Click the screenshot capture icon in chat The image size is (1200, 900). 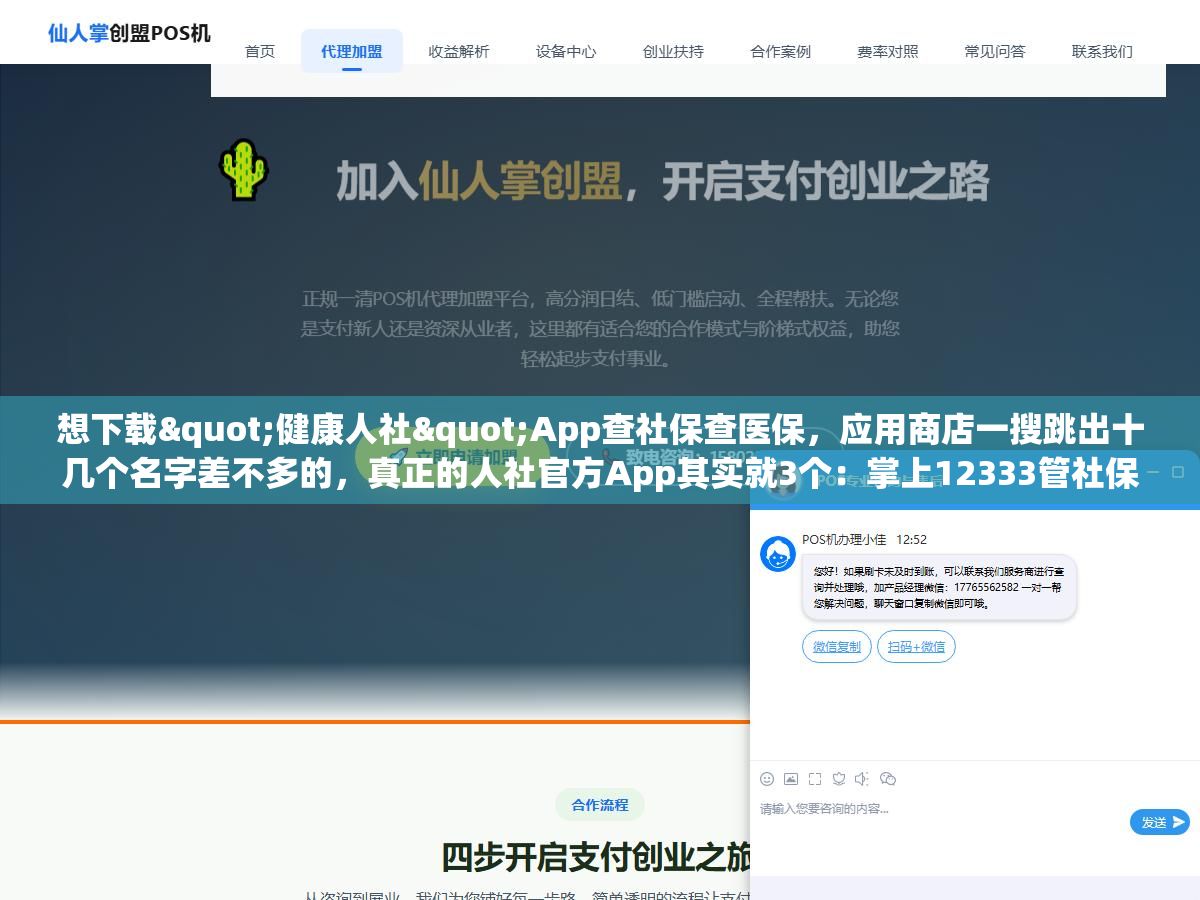click(x=815, y=779)
